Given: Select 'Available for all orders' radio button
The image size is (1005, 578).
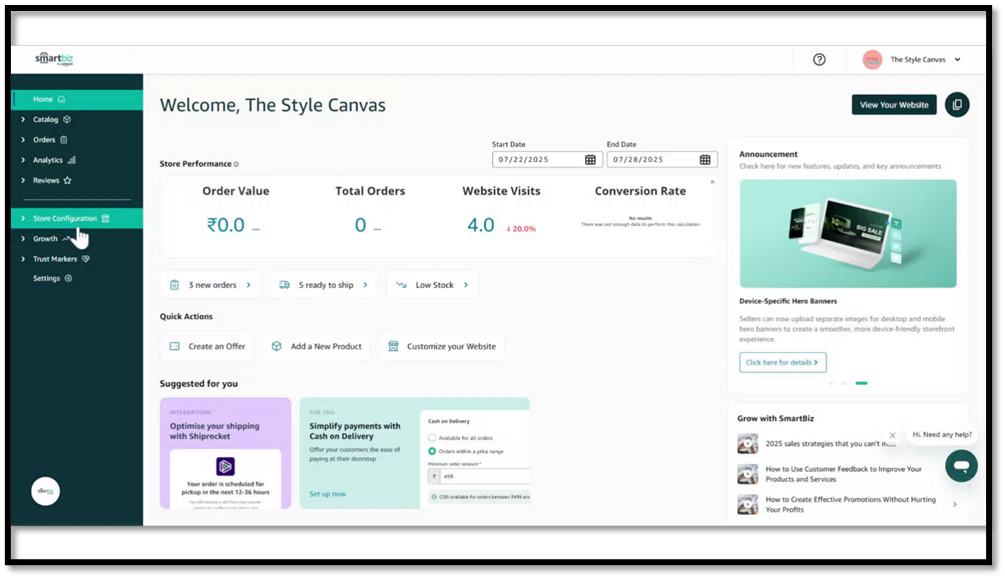Looking at the screenshot, I should 432,438.
